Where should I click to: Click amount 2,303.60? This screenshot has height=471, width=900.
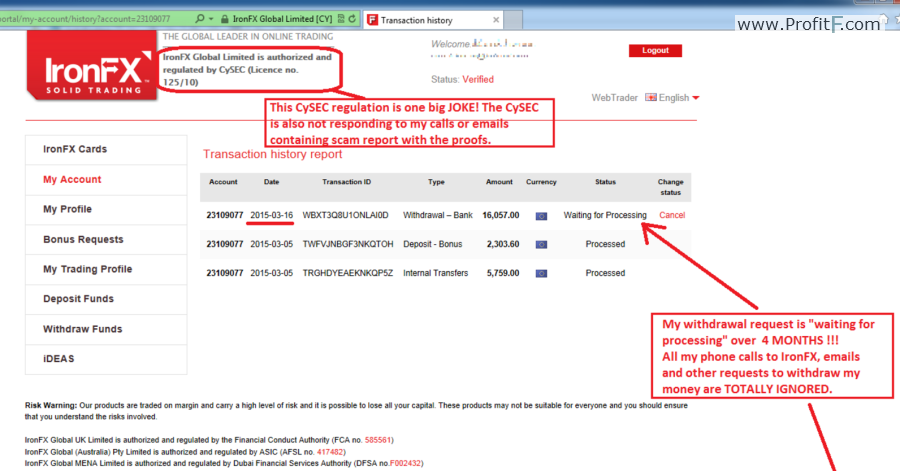pos(503,244)
